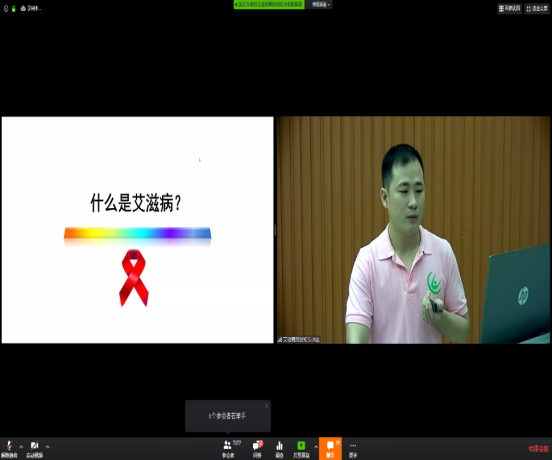This screenshot has width=552, height=460.
Task: Expand video options arrow beside camera
Action: tap(48, 447)
